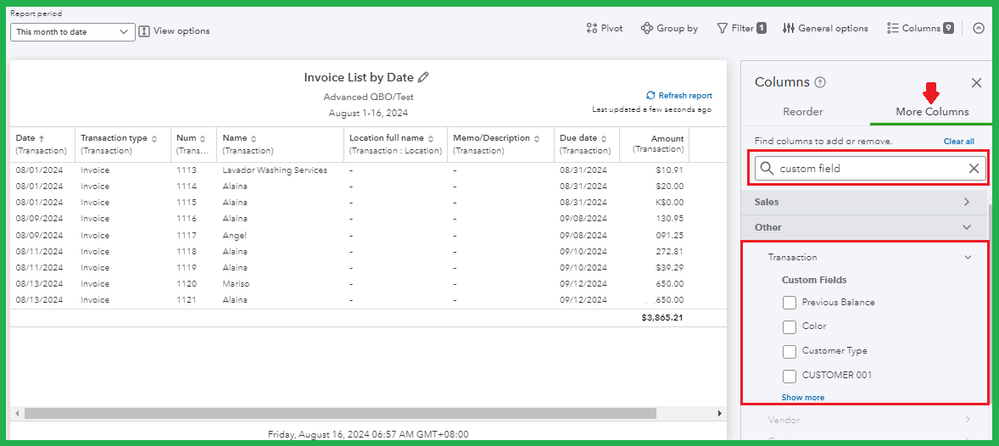Switch to the Reorder tab

click(803, 112)
